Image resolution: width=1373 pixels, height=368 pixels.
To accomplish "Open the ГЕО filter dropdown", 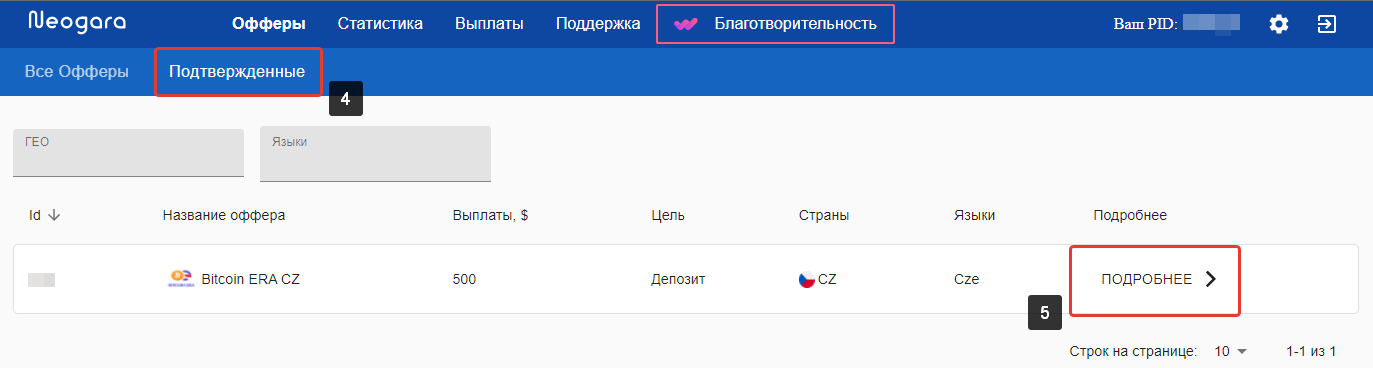I will (x=128, y=152).
